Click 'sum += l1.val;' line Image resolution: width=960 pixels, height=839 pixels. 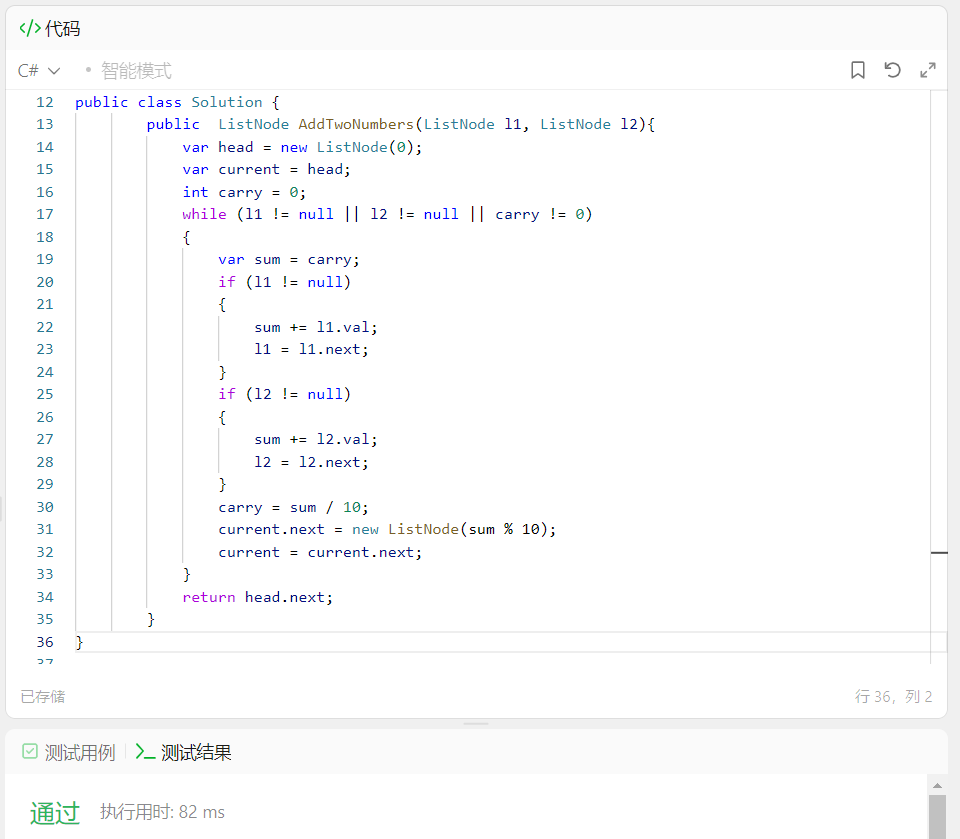click(315, 328)
